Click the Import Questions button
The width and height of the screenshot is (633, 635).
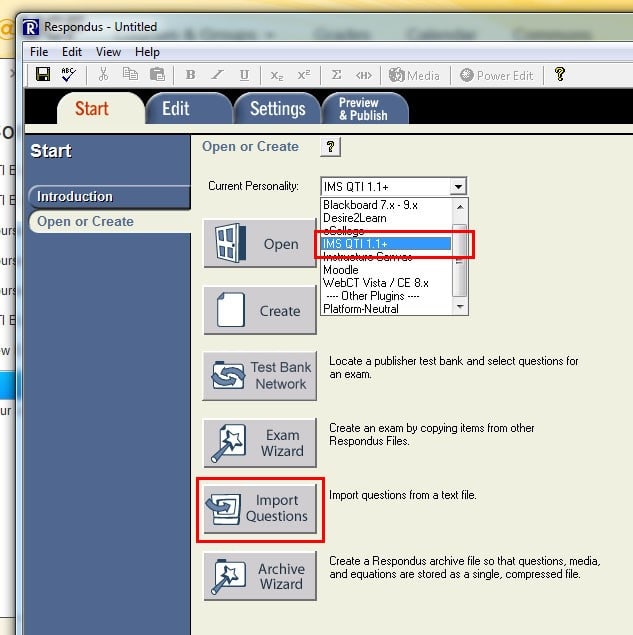pyautogui.click(x=260, y=509)
